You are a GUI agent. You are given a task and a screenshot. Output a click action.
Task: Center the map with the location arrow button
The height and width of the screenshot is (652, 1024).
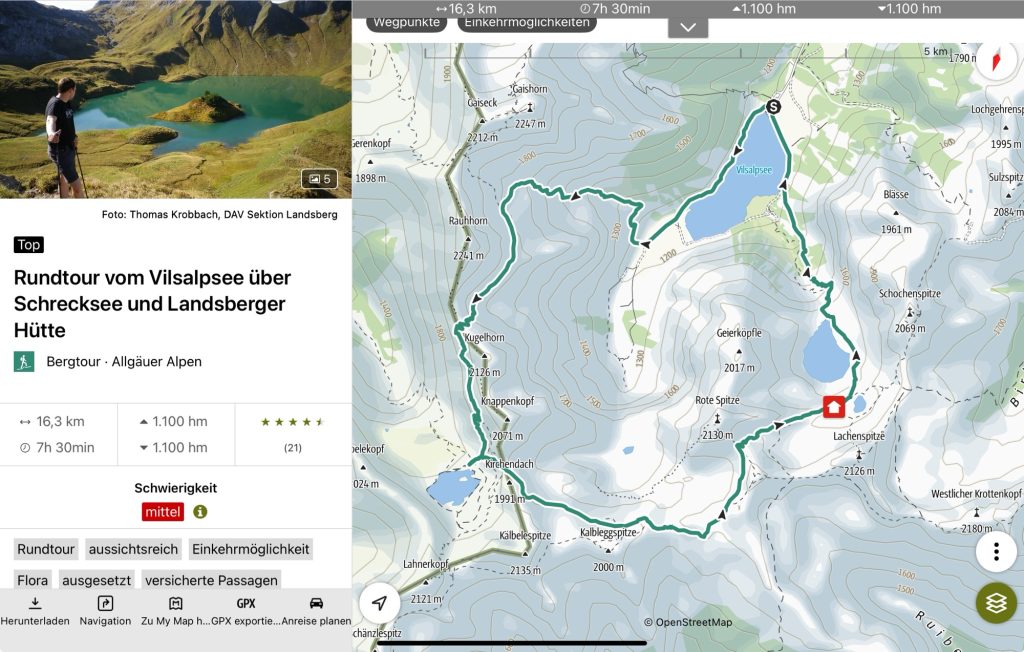click(379, 603)
